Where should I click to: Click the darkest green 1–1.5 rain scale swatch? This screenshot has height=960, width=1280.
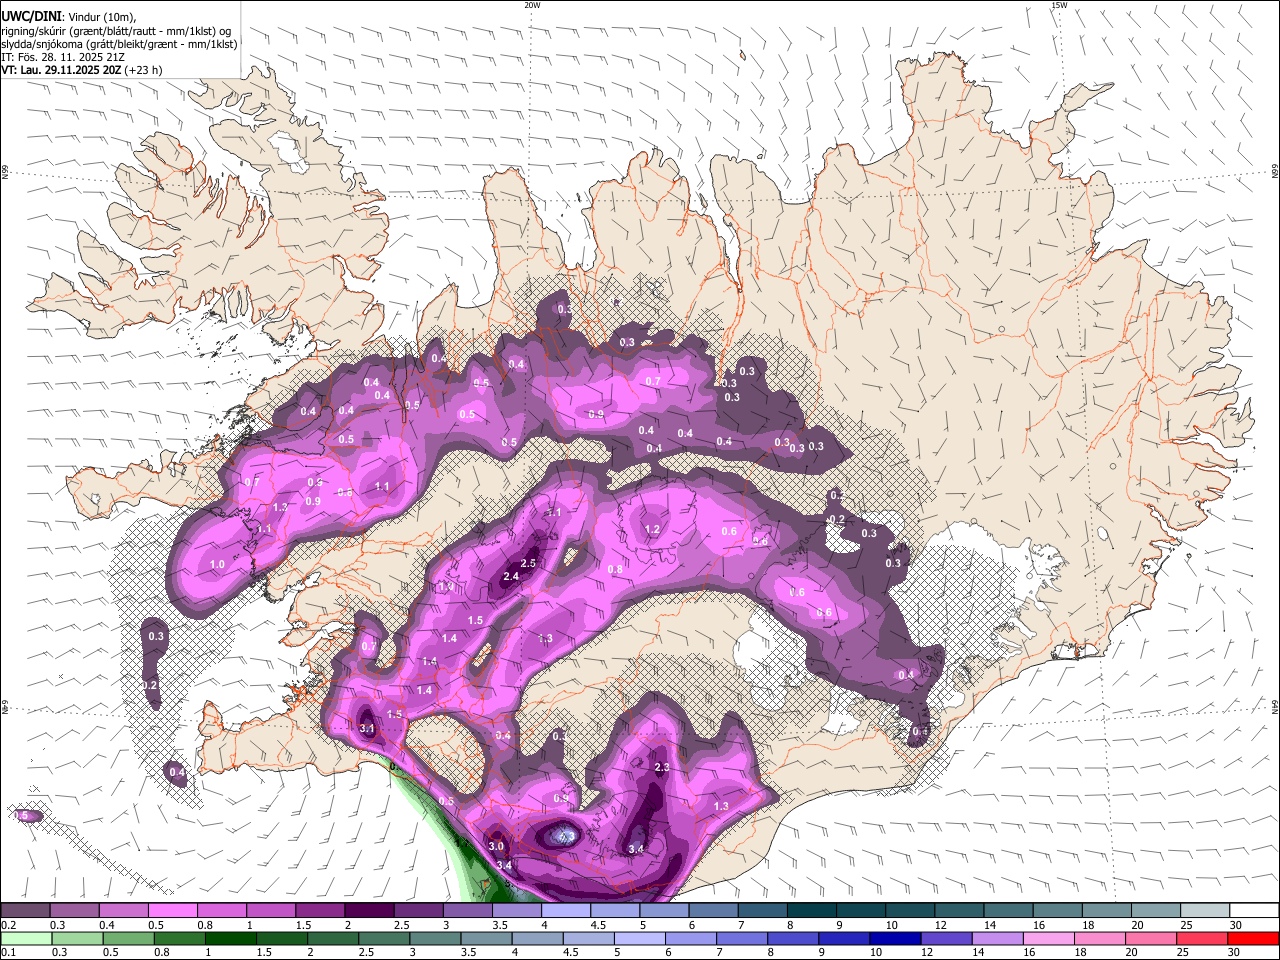click(230, 939)
